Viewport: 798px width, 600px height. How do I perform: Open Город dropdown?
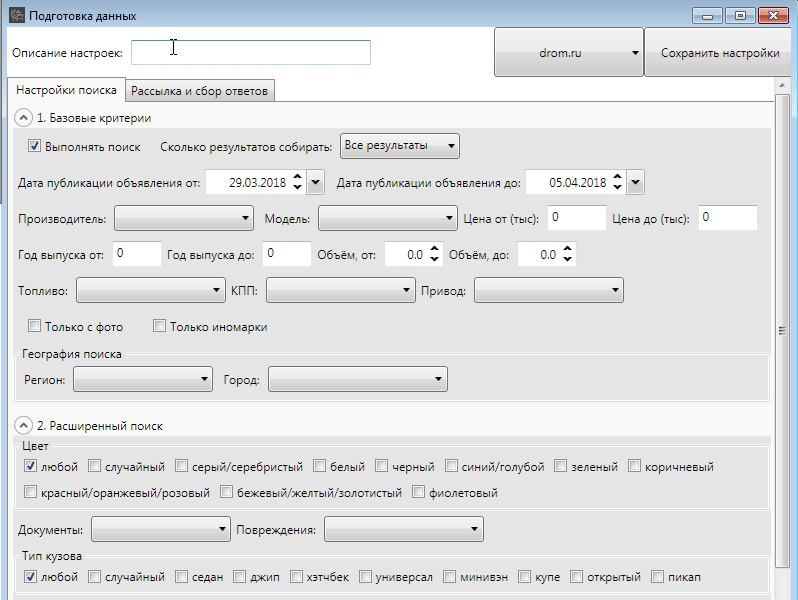(x=358, y=379)
